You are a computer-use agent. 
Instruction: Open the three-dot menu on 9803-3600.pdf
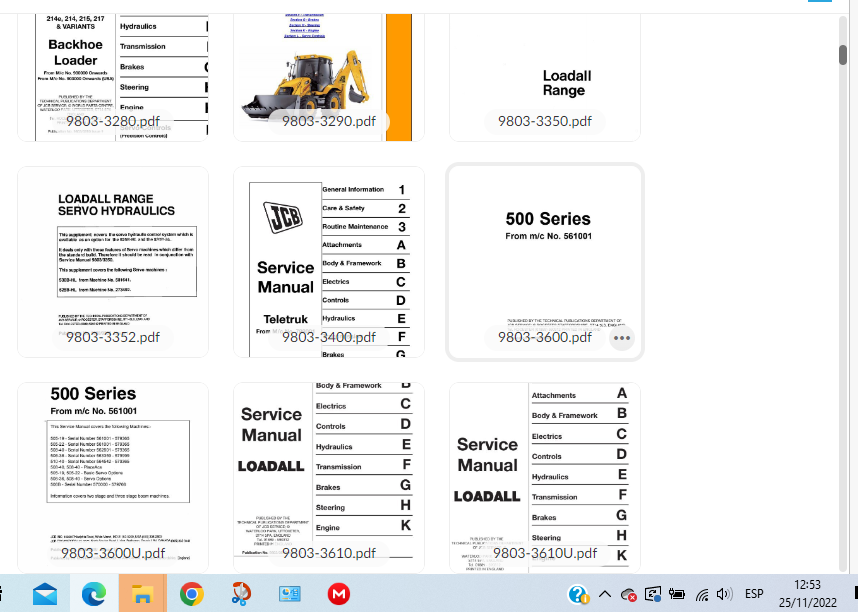pos(622,338)
